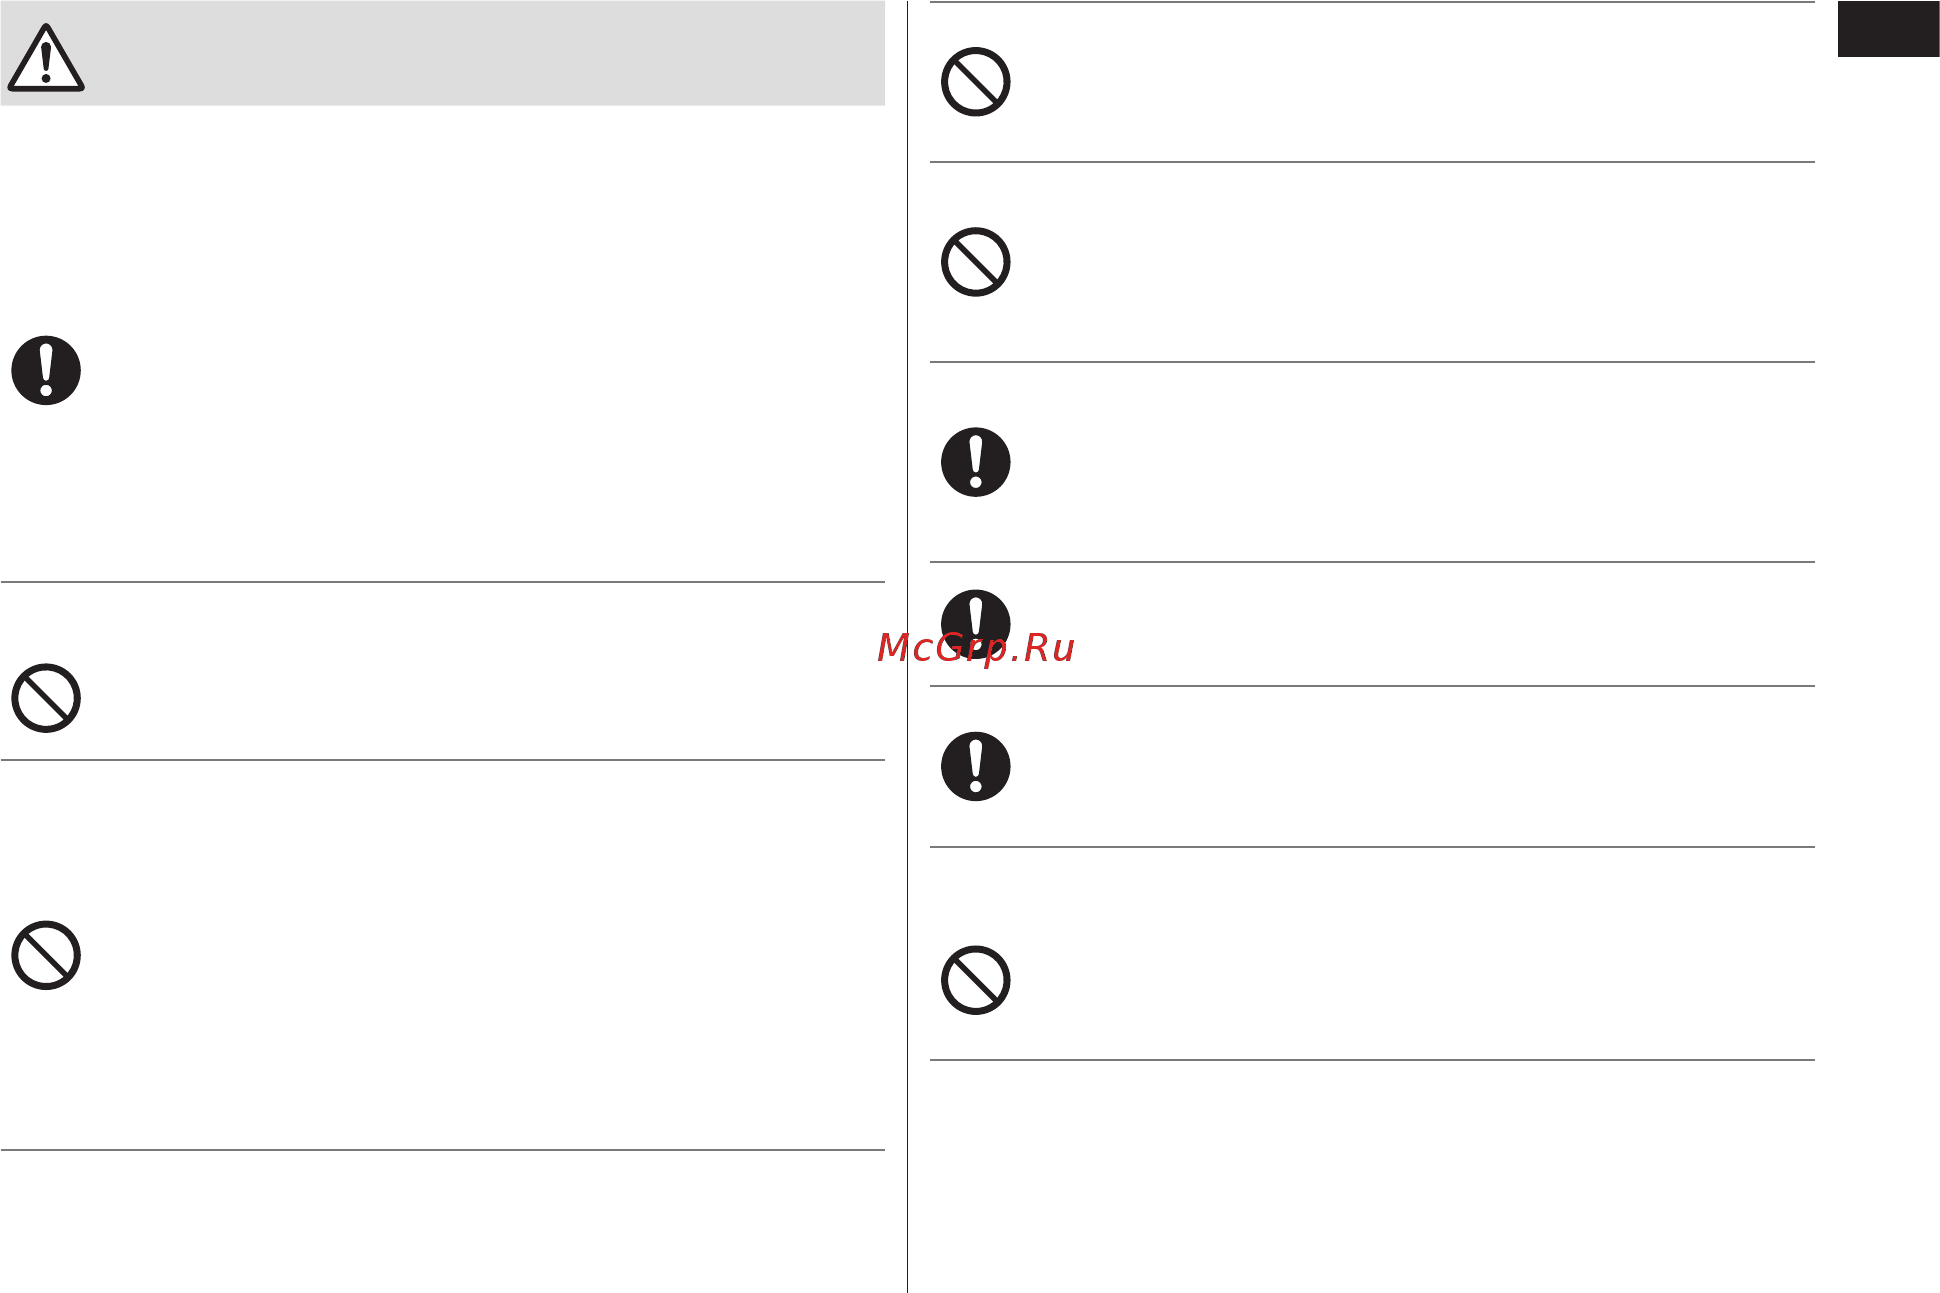The width and height of the screenshot is (1940, 1293).
Task: Select the first exclamation icon in right column
Action: tap(976, 462)
